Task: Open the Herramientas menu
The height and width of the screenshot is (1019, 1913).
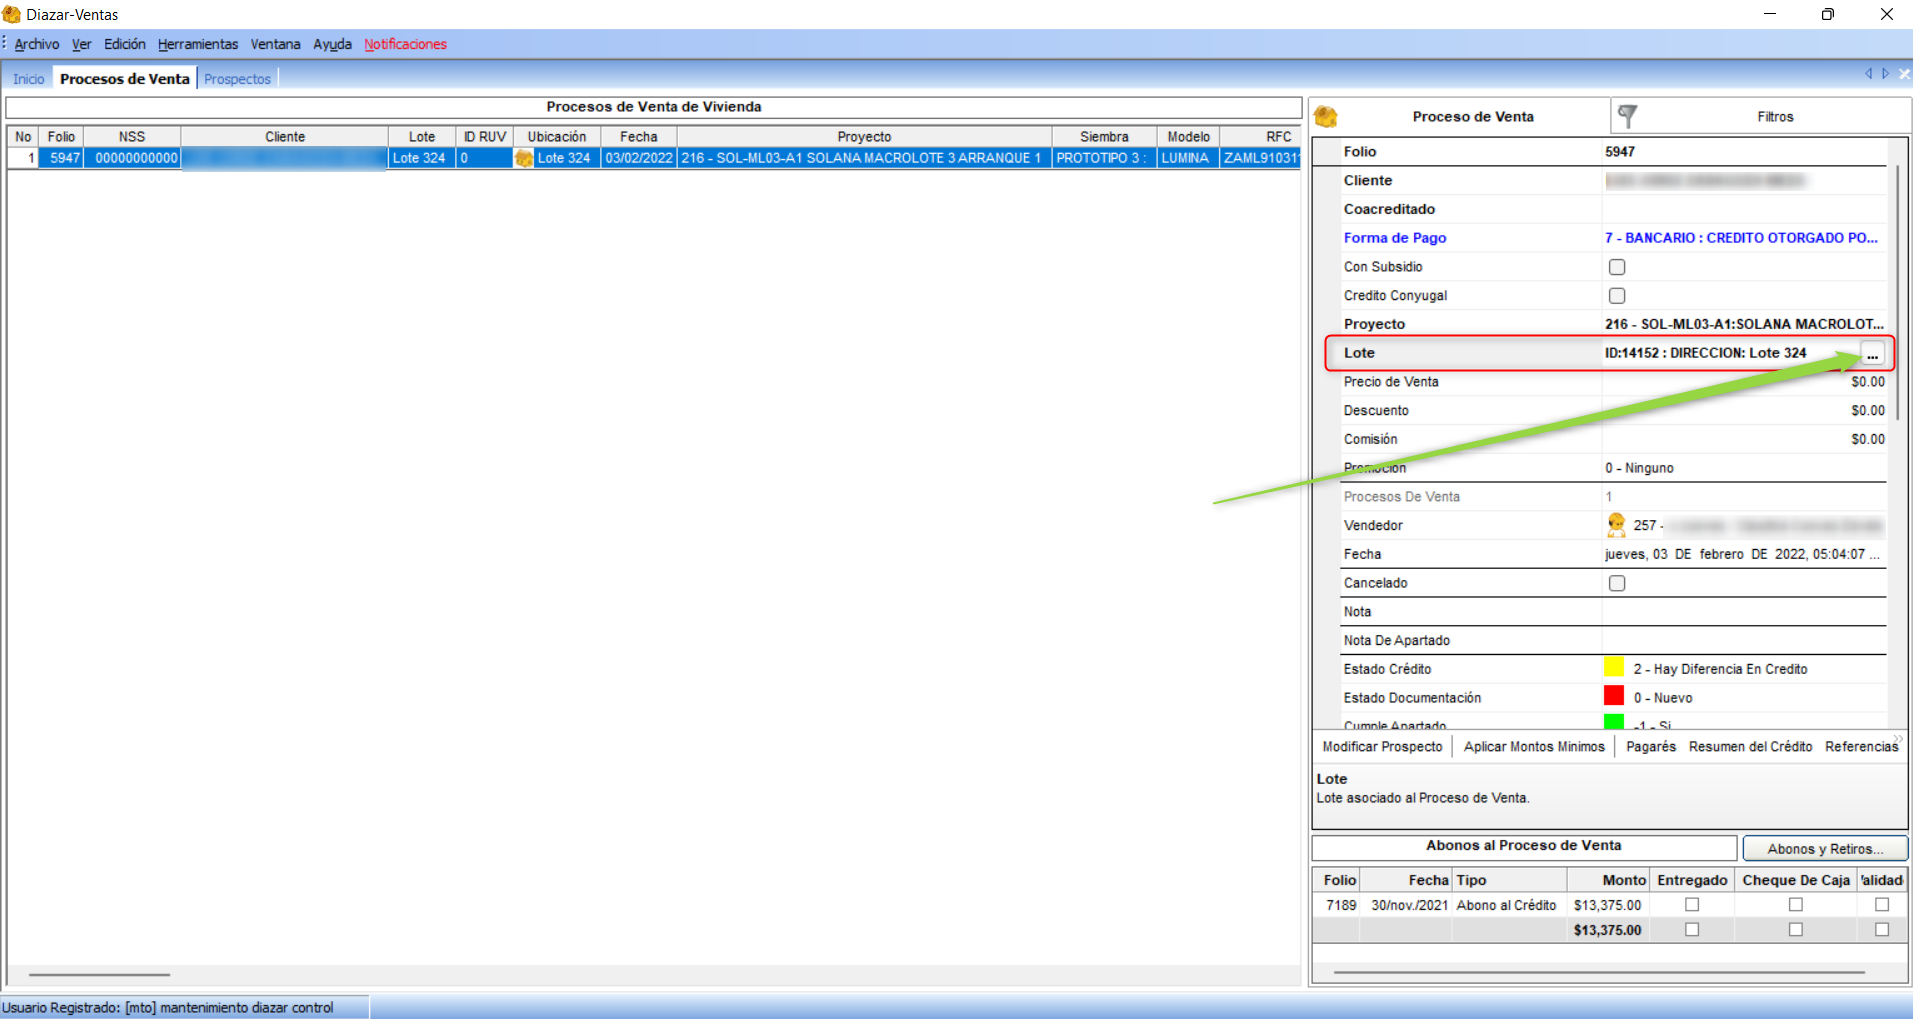Action: tap(198, 44)
